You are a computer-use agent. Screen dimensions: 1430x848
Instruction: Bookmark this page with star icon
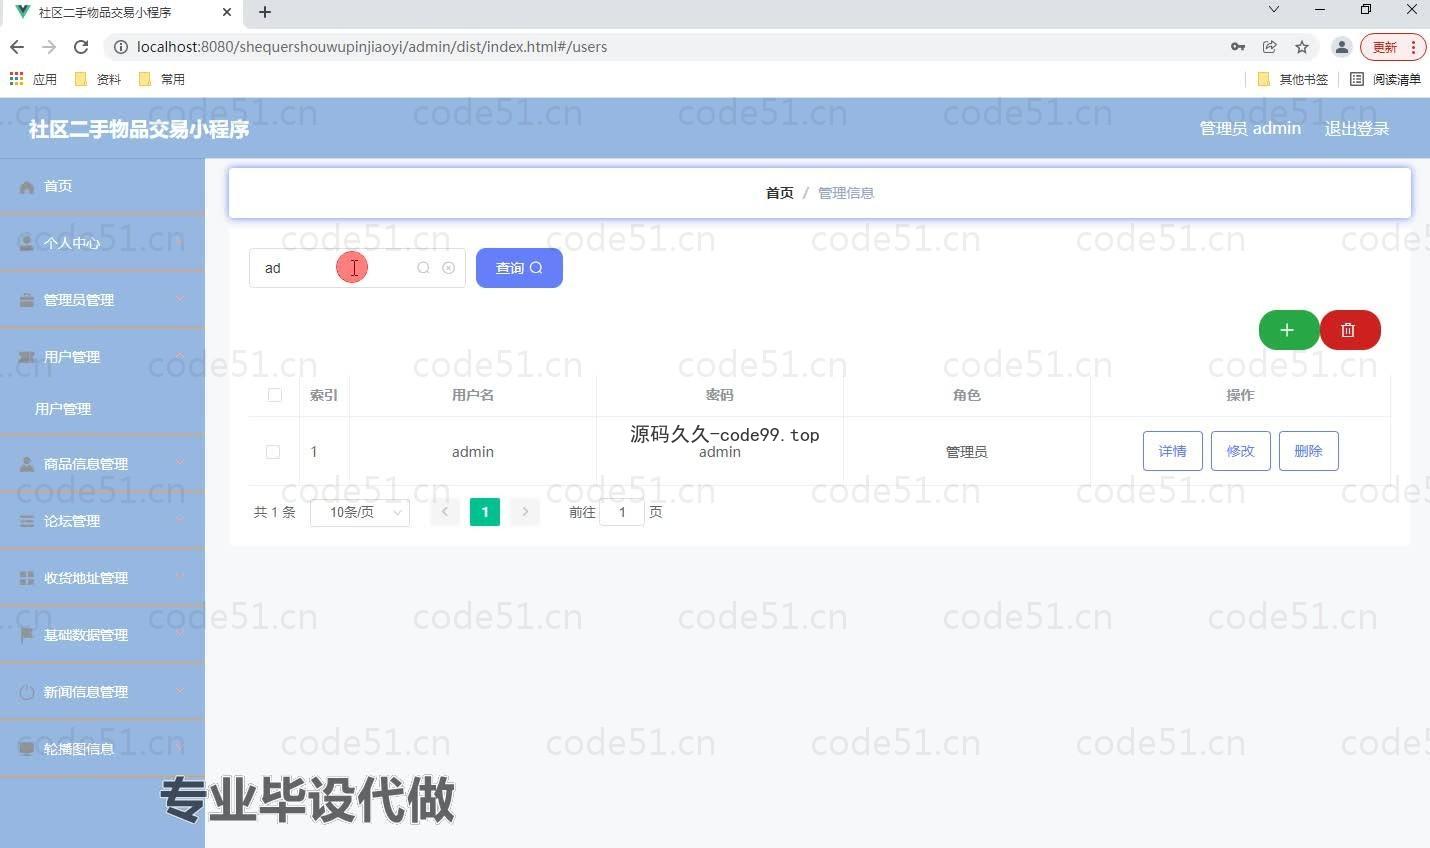[x=1302, y=47]
